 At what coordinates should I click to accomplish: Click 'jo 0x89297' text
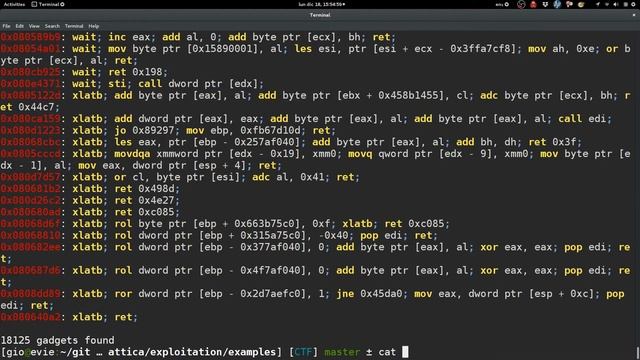click(147, 130)
